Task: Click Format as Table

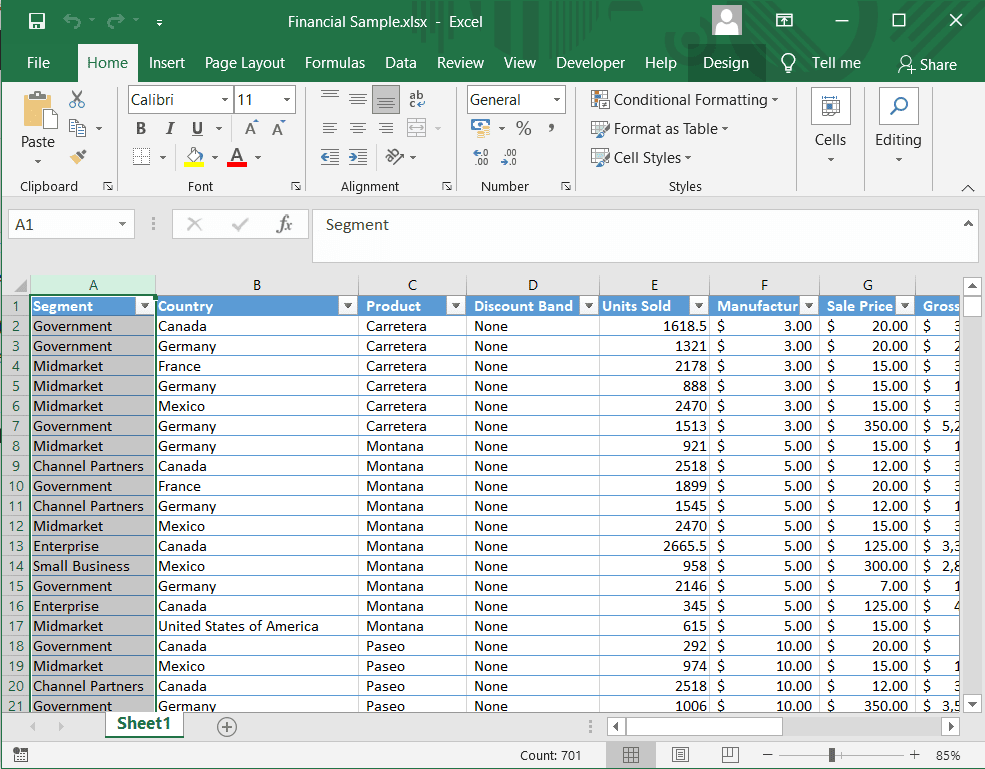Action: (660, 129)
